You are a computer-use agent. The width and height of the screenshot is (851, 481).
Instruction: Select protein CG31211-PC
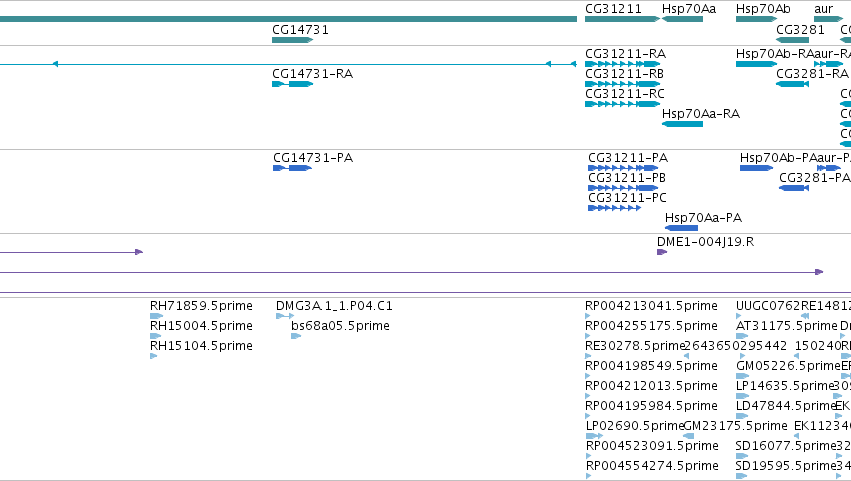coord(614,208)
